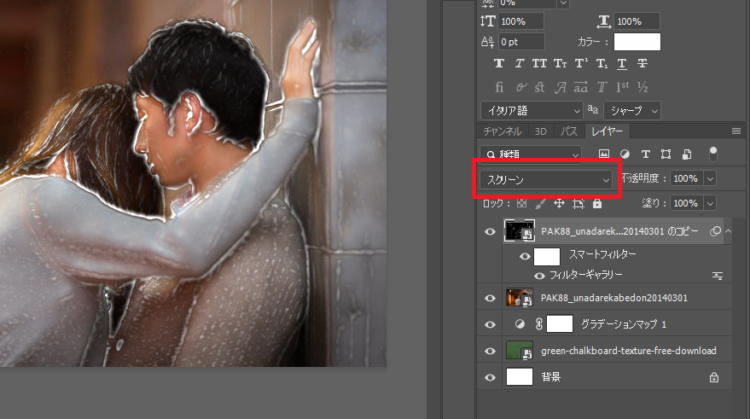The width and height of the screenshot is (750, 419).
Task: Switch to the チャンネル tab
Action: [x=502, y=131]
